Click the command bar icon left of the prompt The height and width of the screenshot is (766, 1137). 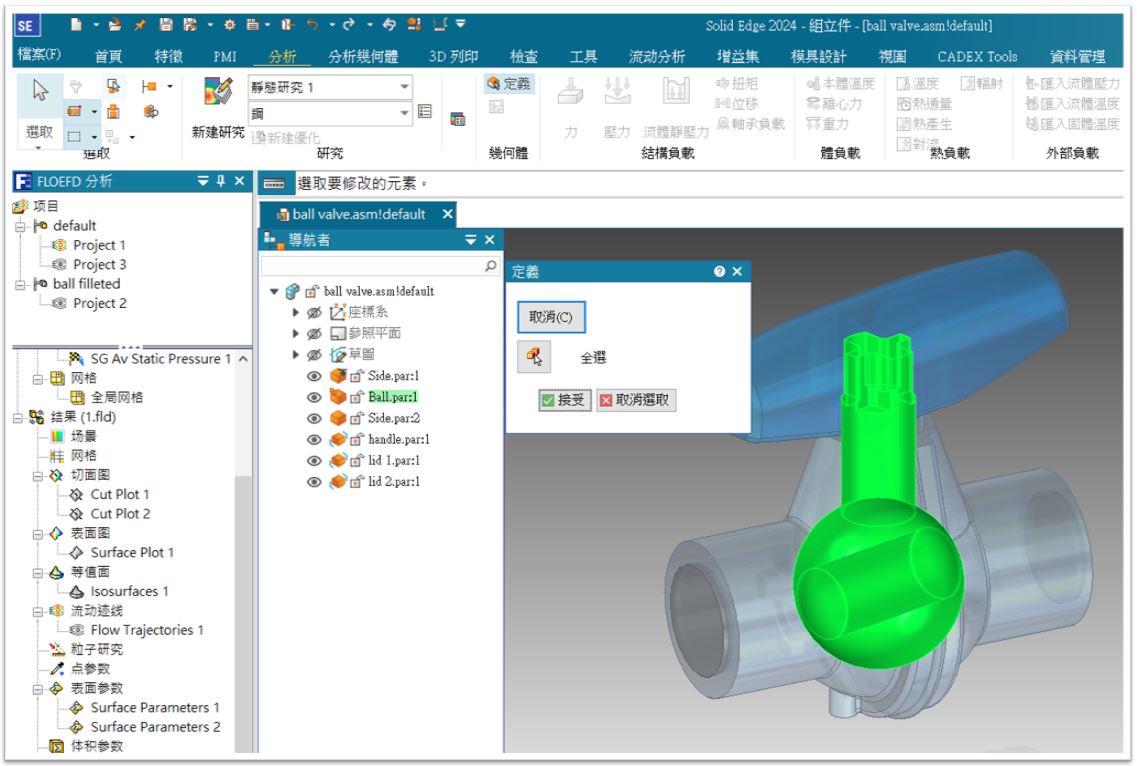tap(274, 184)
